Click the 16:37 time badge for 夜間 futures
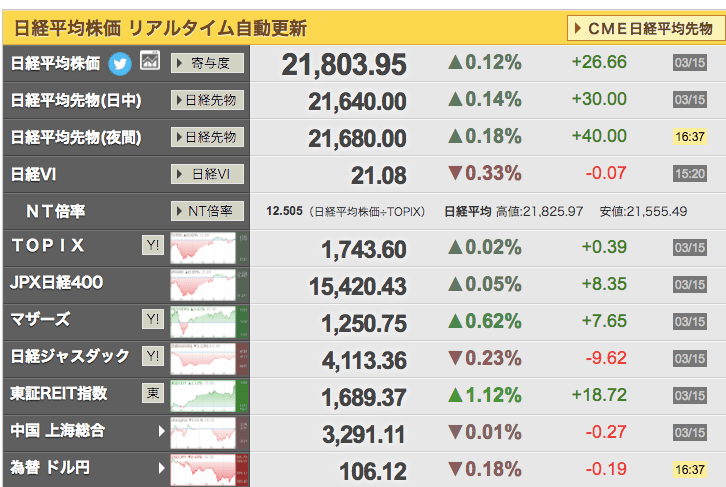726x487 pixels. click(690, 137)
